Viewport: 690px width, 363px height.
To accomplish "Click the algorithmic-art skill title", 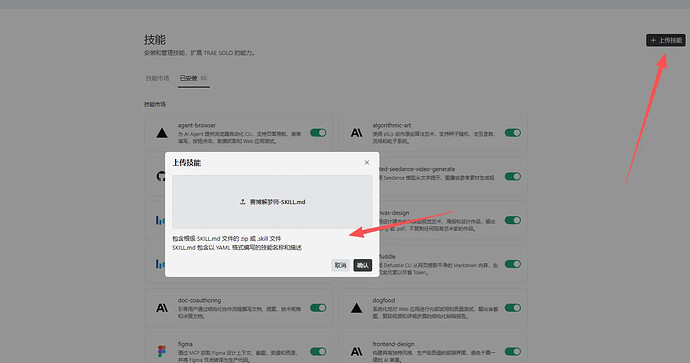I will (x=392, y=125).
